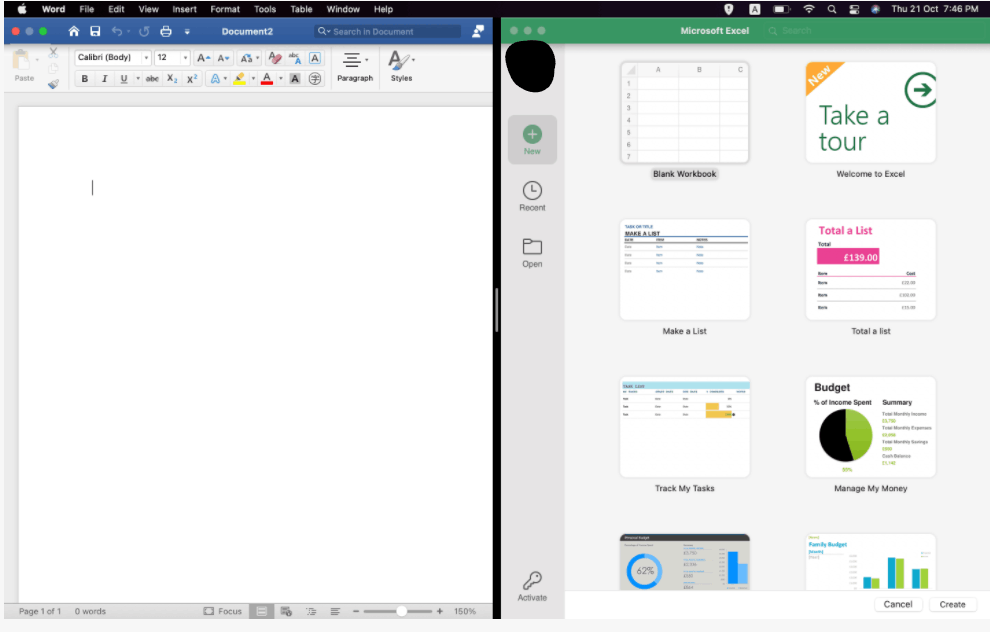The width and height of the screenshot is (990, 632).
Task: Open the Paragraph dropdown
Action: 355,66
